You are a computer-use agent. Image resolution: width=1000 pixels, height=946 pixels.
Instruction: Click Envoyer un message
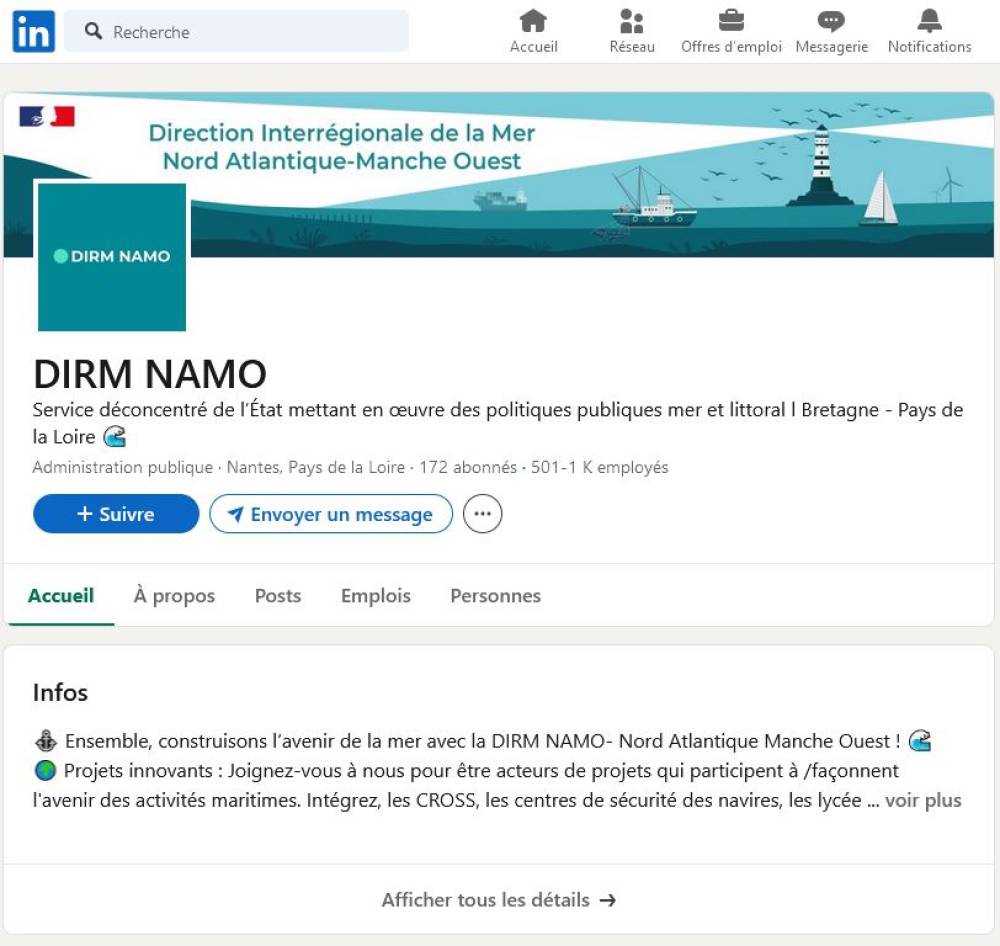pos(330,513)
